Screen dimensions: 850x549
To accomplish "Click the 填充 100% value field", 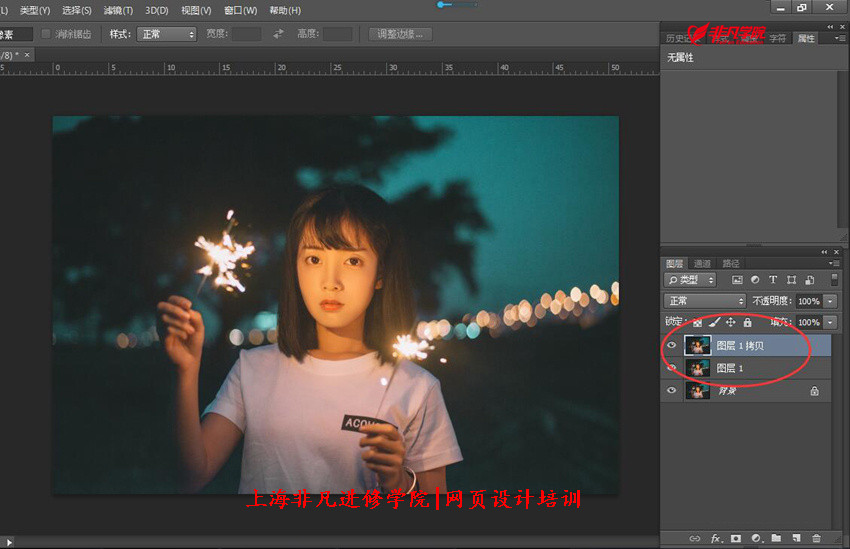I will click(809, 322).
